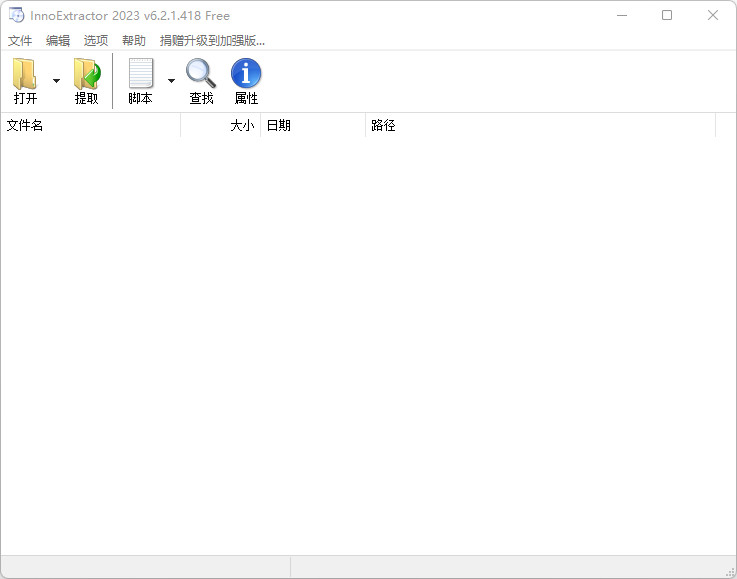Maximize the InnoExtractor window
This screenshot has width=737, height=579.
(666, 16)
